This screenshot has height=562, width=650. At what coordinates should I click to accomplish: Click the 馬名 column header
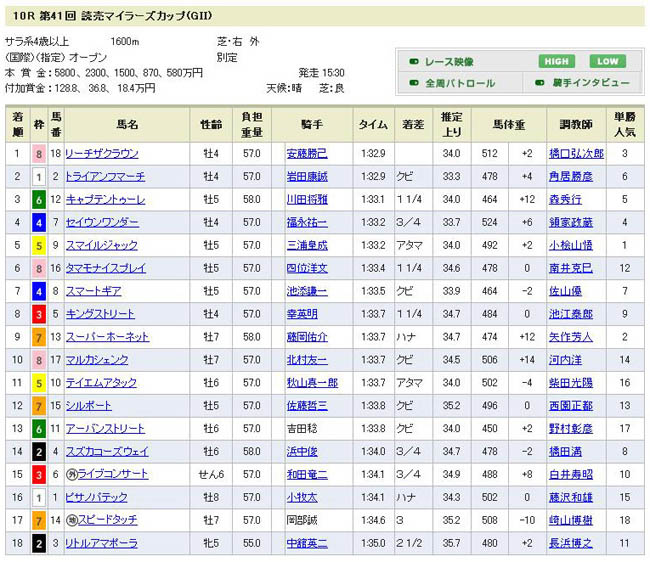pos(128,125)
